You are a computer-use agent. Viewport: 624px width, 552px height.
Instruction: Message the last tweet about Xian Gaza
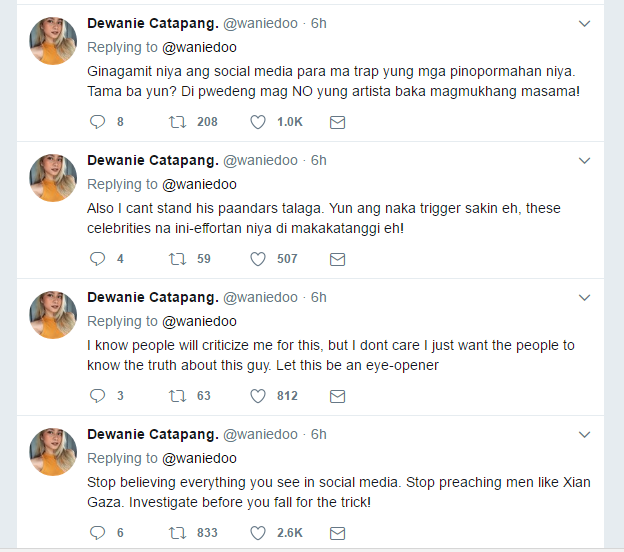coord(337,532)
